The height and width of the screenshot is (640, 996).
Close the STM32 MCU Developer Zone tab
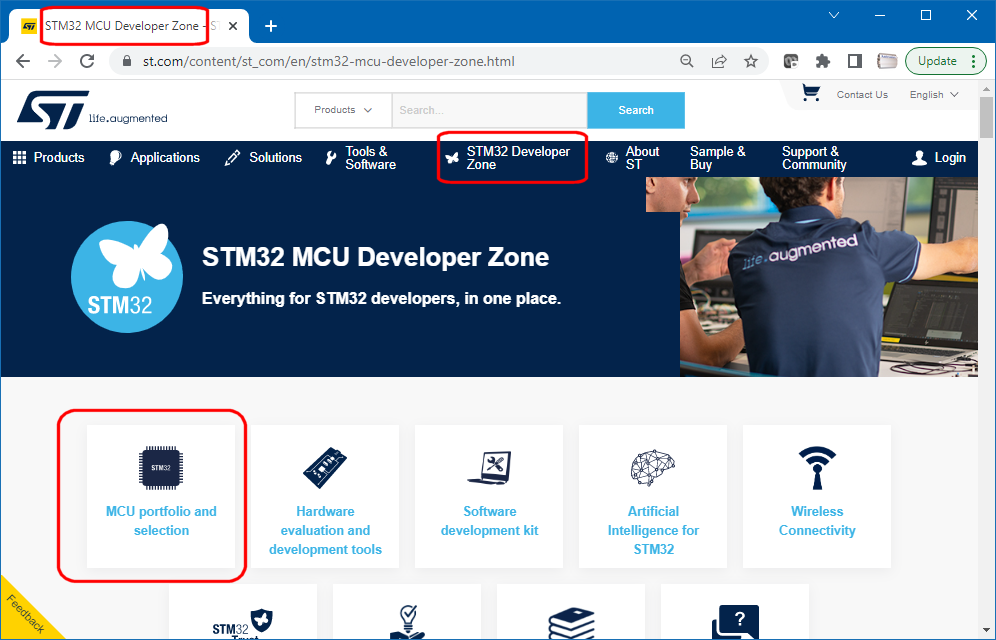click(x=233, y=26)
